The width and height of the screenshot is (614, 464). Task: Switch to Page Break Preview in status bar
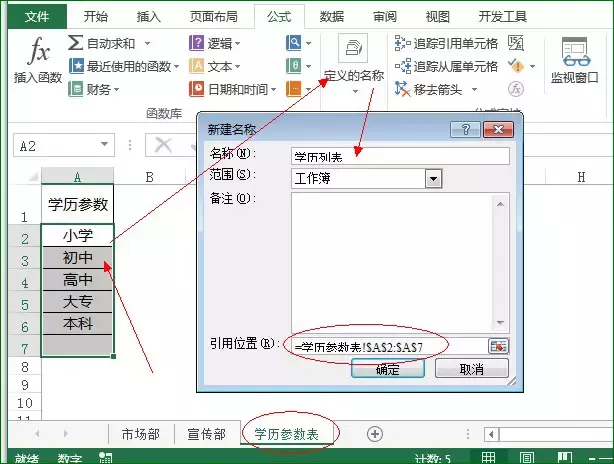click(565, 457)
